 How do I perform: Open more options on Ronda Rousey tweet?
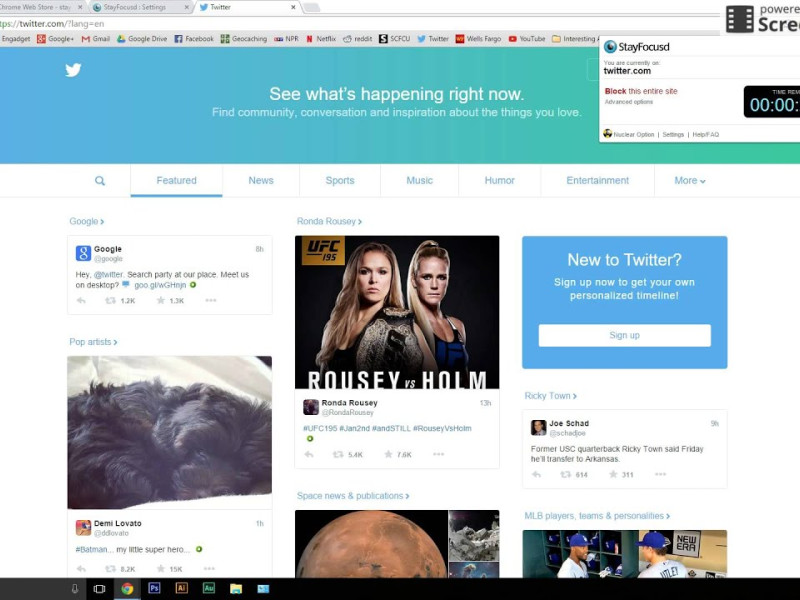438,454
